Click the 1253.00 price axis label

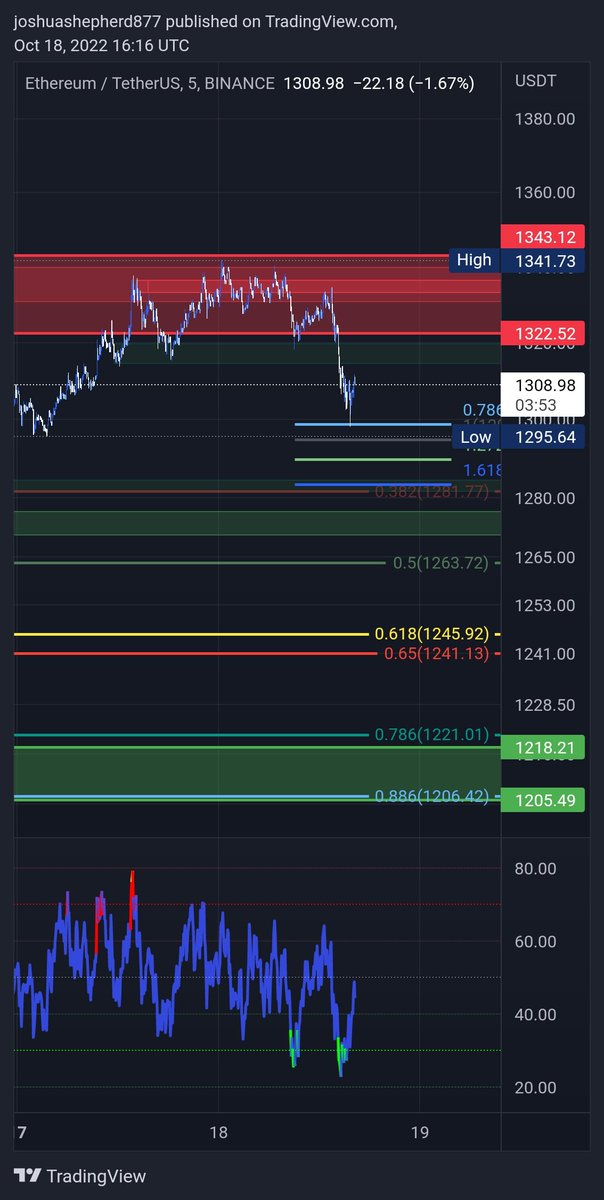pyautogui.click(x=544, y=605)
